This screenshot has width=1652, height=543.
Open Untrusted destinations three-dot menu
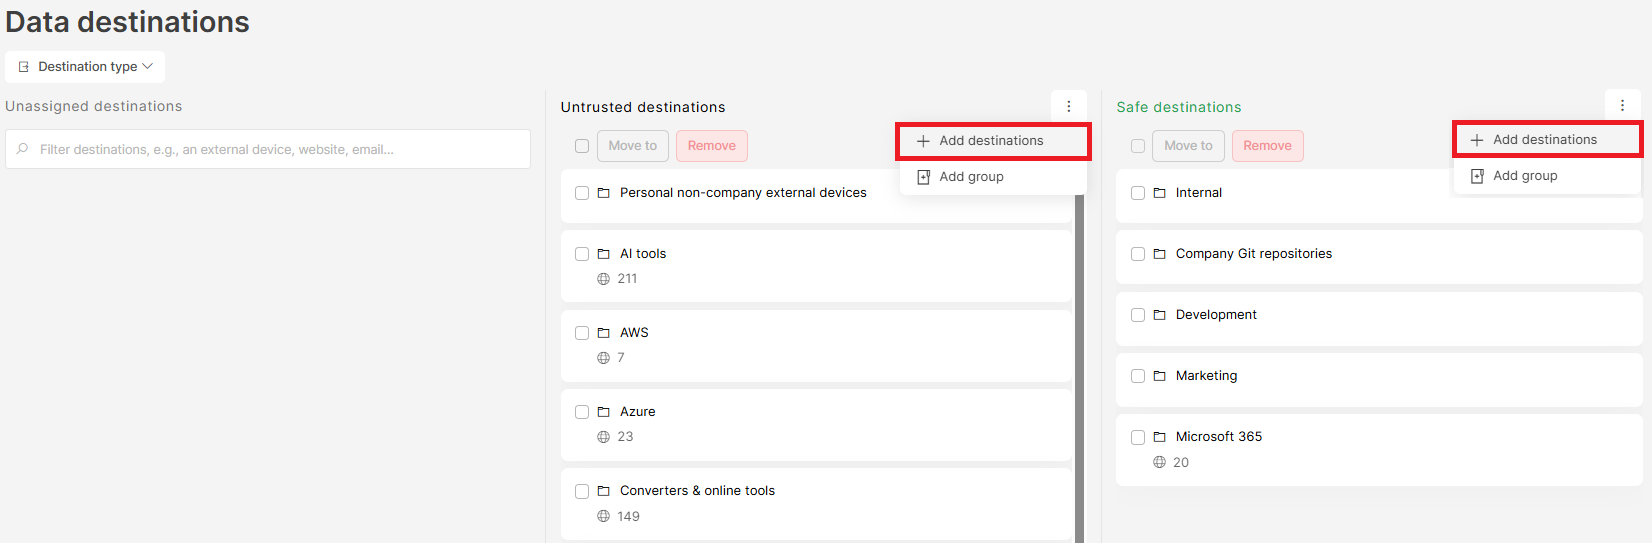pyautogui.click(x=1068, y=106)
